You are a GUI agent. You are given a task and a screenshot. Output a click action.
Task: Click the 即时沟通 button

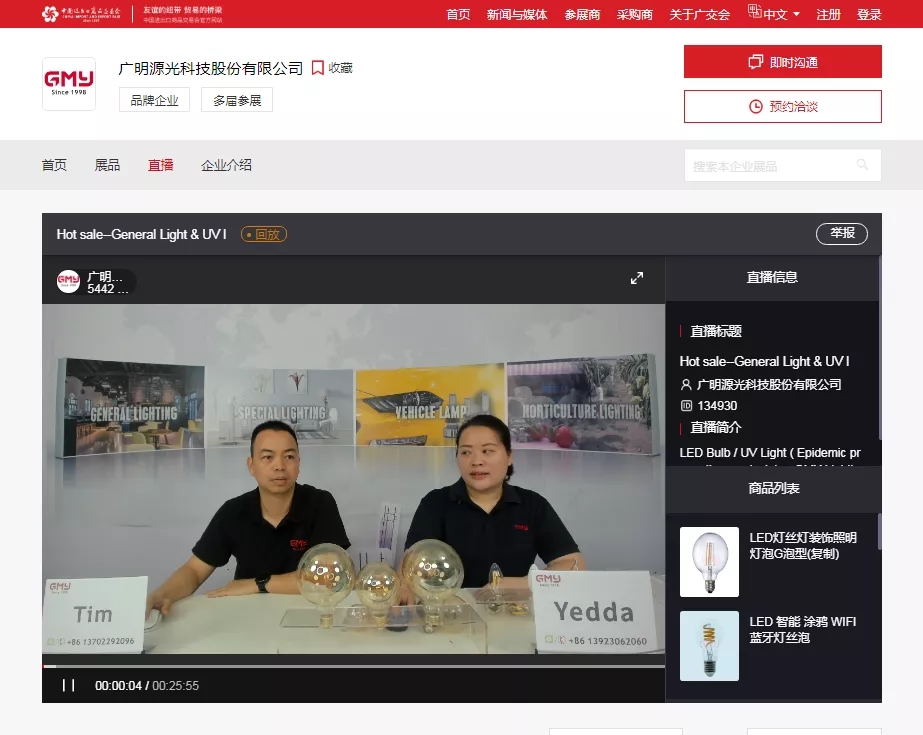pos(782,62)
